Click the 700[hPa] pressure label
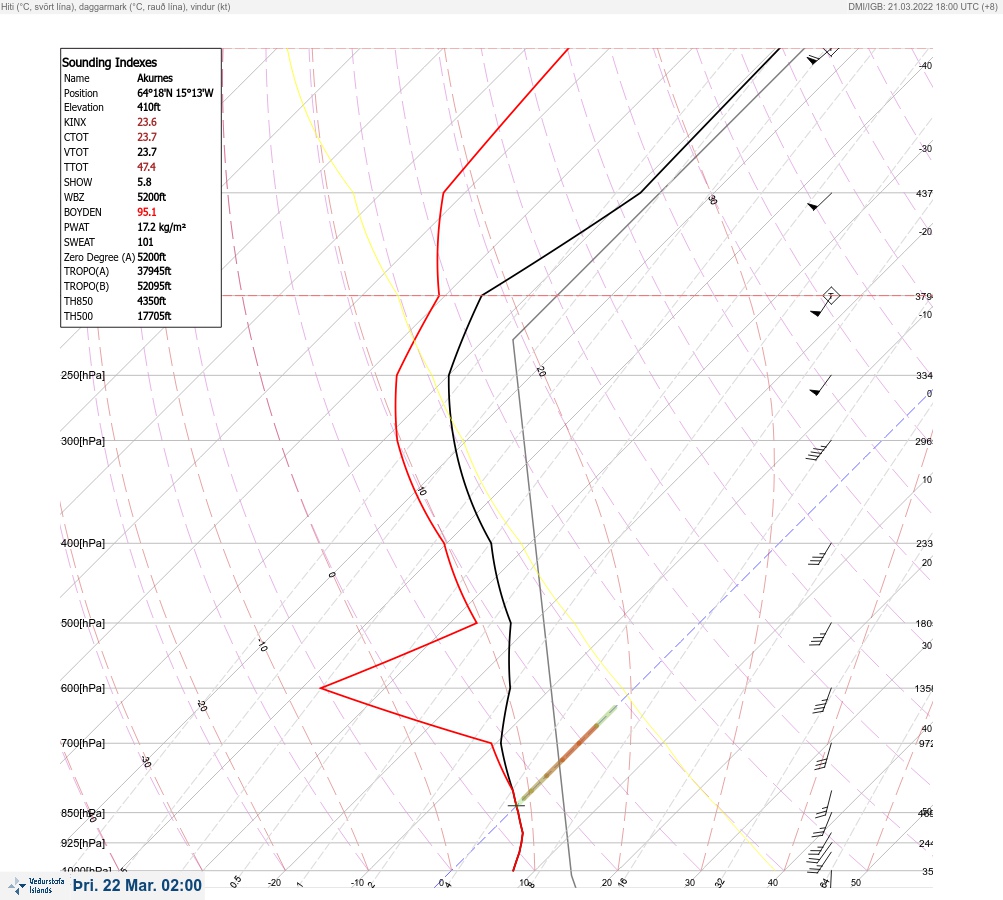Screen dimensions: 1003x900 [x=83, y=743]
